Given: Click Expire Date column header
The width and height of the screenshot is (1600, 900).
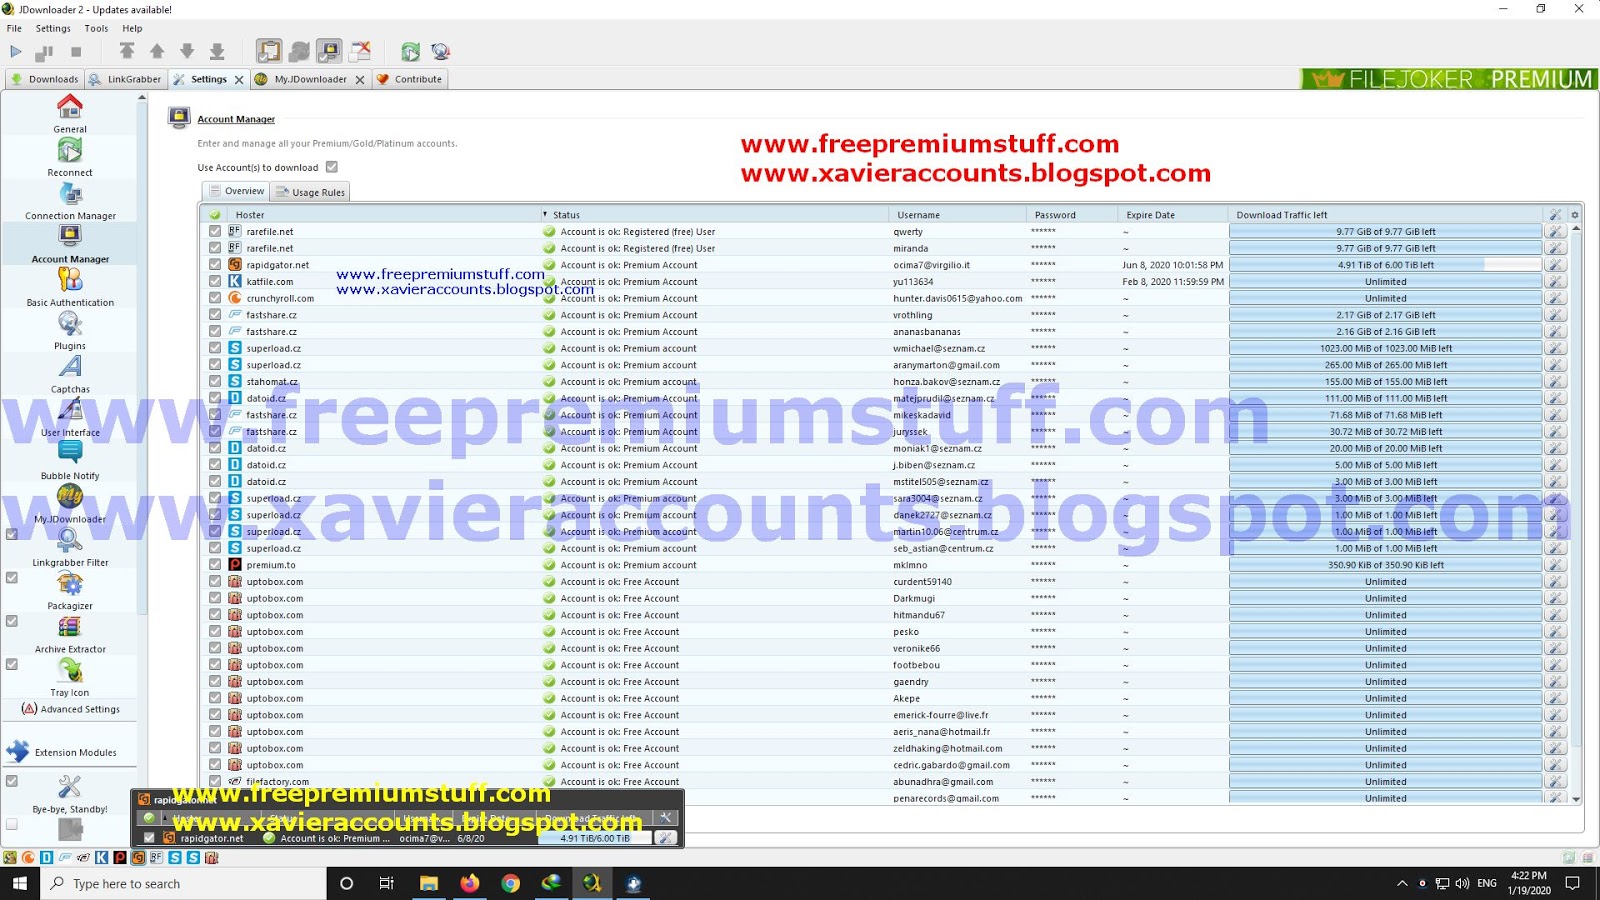Looking at the screenshot, I should point(1172,215).
